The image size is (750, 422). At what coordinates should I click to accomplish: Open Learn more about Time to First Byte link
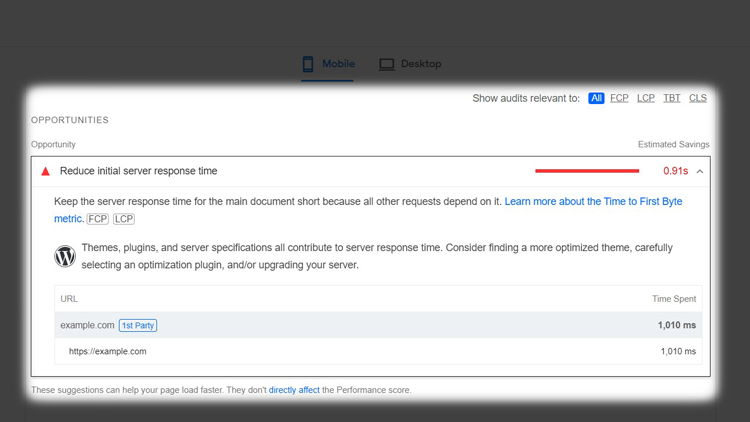coord(593,201)
